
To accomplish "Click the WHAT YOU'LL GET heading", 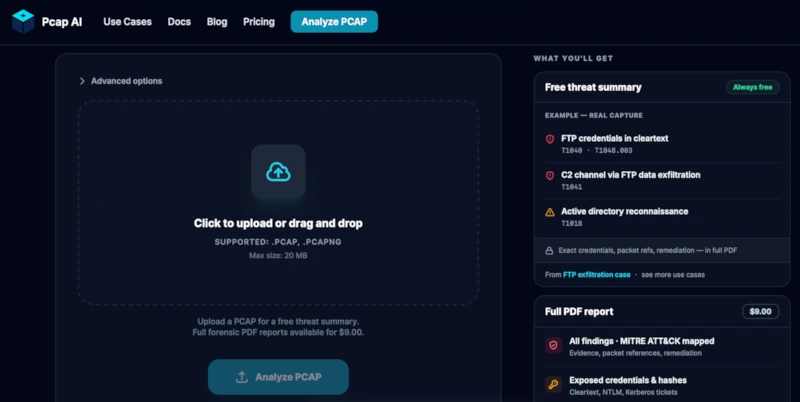I will 573,59.
